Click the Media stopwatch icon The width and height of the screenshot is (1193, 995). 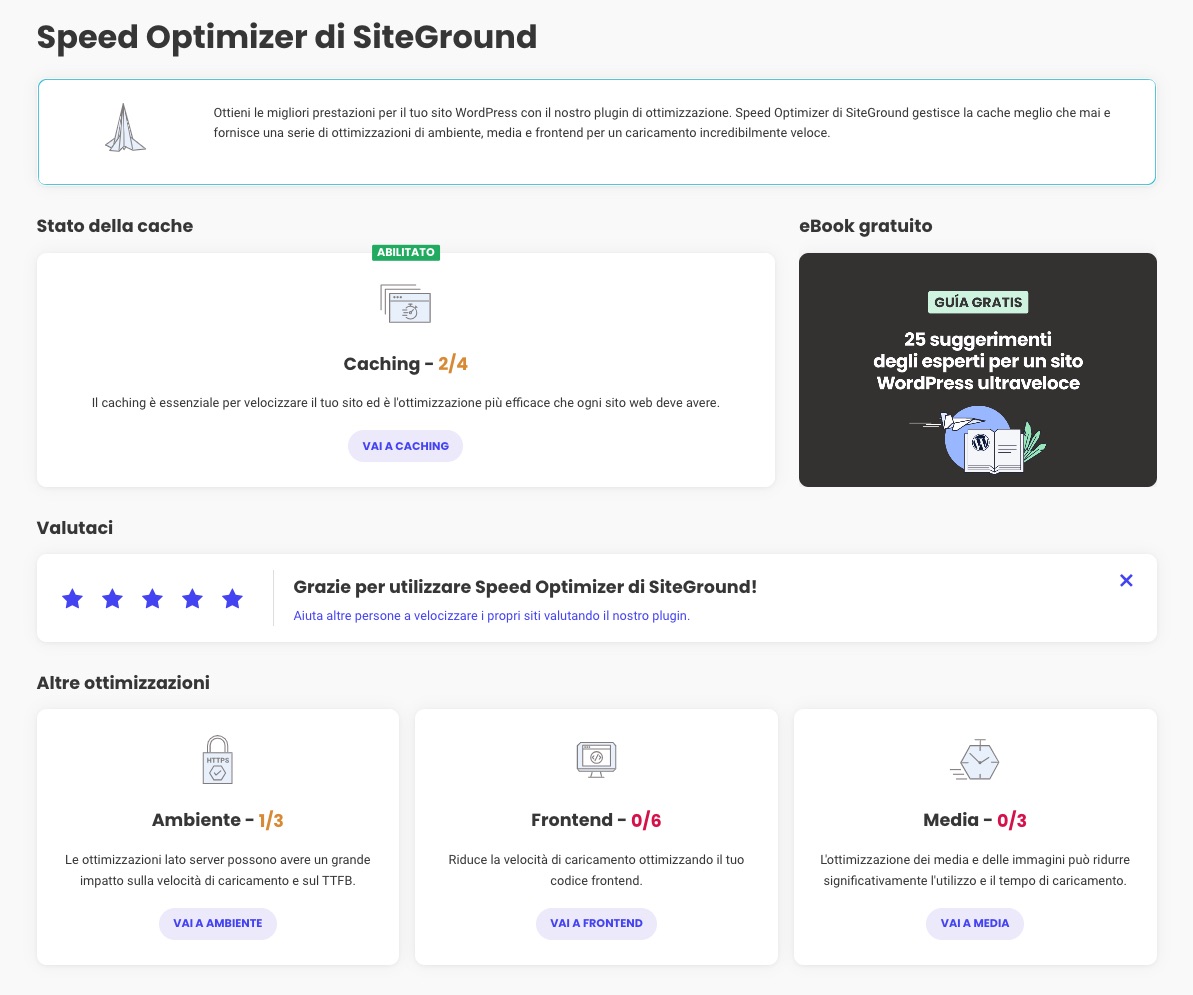point(975,759)
